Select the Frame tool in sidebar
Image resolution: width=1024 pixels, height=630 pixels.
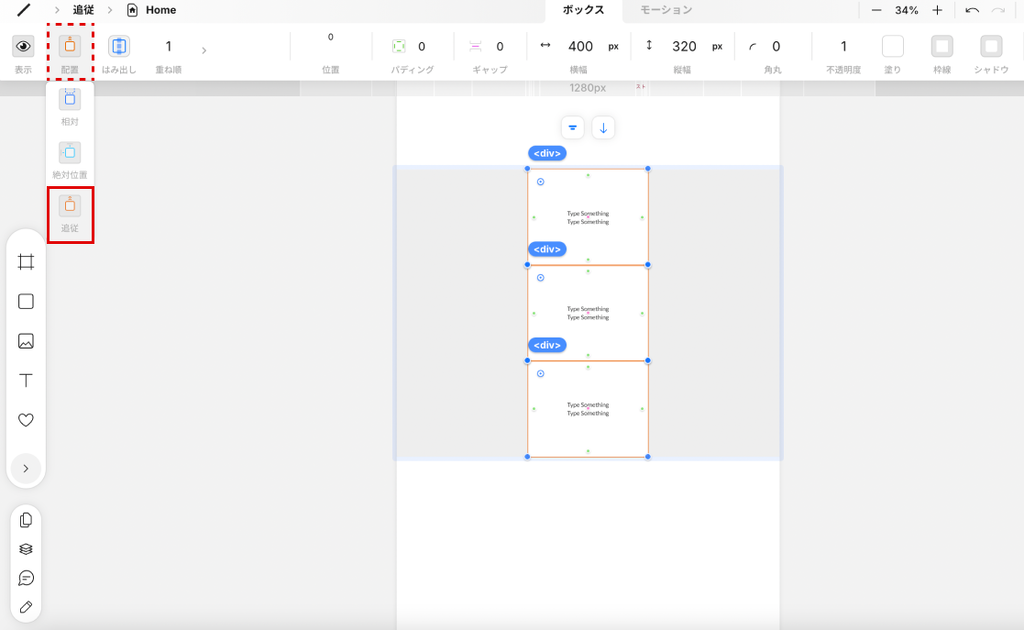(26, 262)
